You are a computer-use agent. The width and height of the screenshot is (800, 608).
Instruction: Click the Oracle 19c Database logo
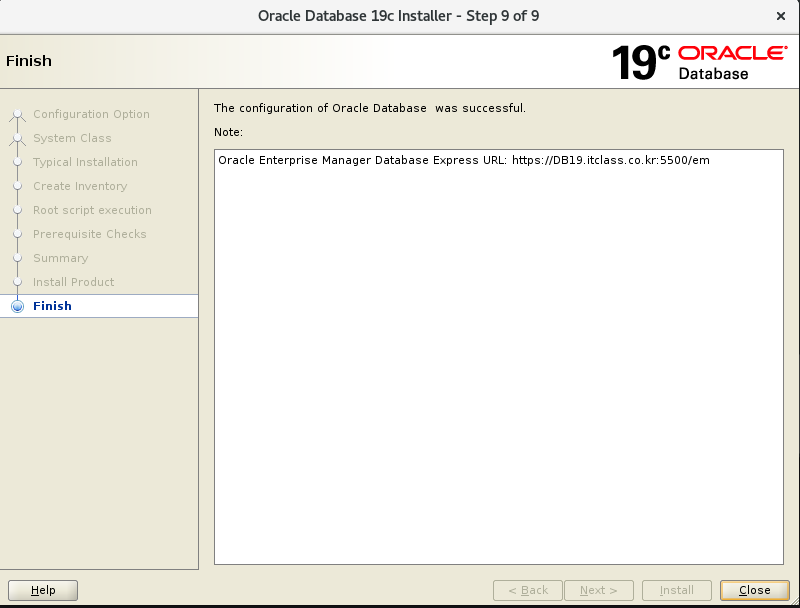[x=699, y=62]
